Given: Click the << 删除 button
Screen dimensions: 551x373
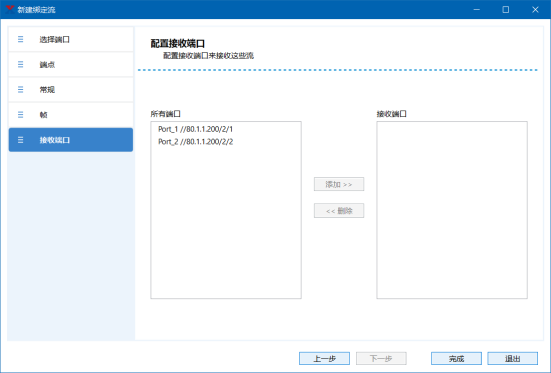Looking at the screenshot, I should pos(339,211).
